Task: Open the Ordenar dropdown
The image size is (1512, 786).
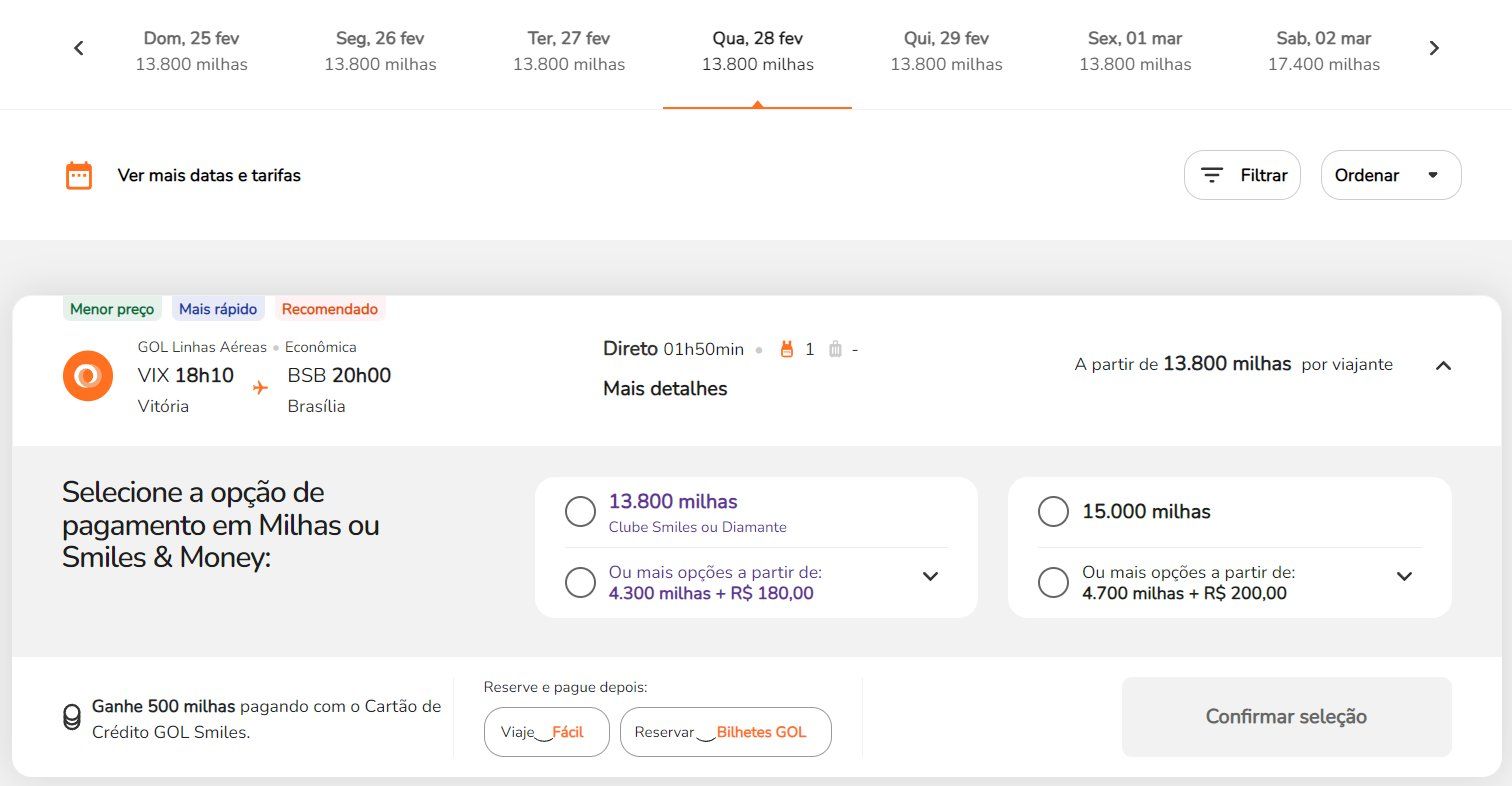Action: pyautogui.click(x=1391, y=175)
